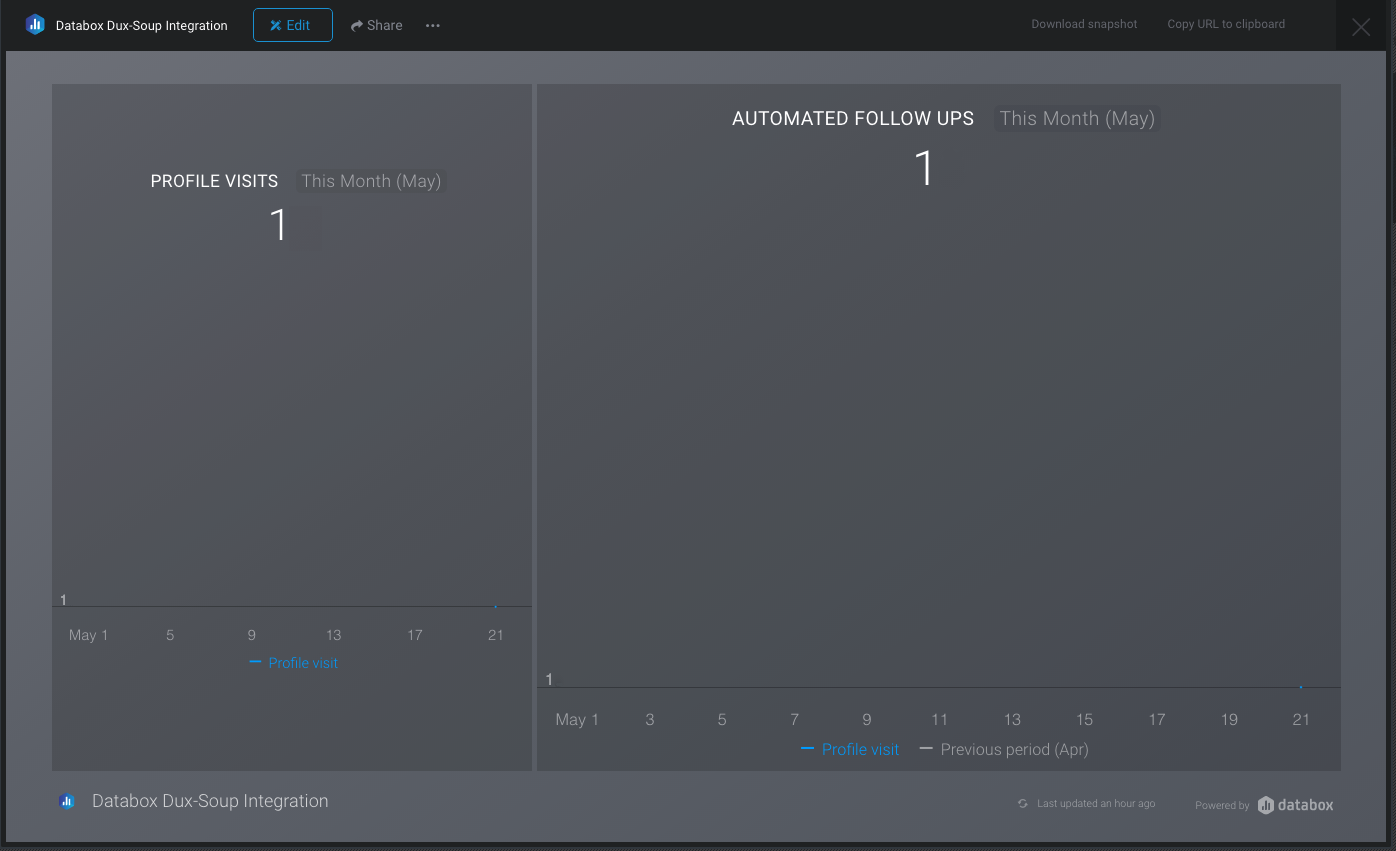
Task: Click the refresh icon near Last updated
Action: (x=1022, y=804)
